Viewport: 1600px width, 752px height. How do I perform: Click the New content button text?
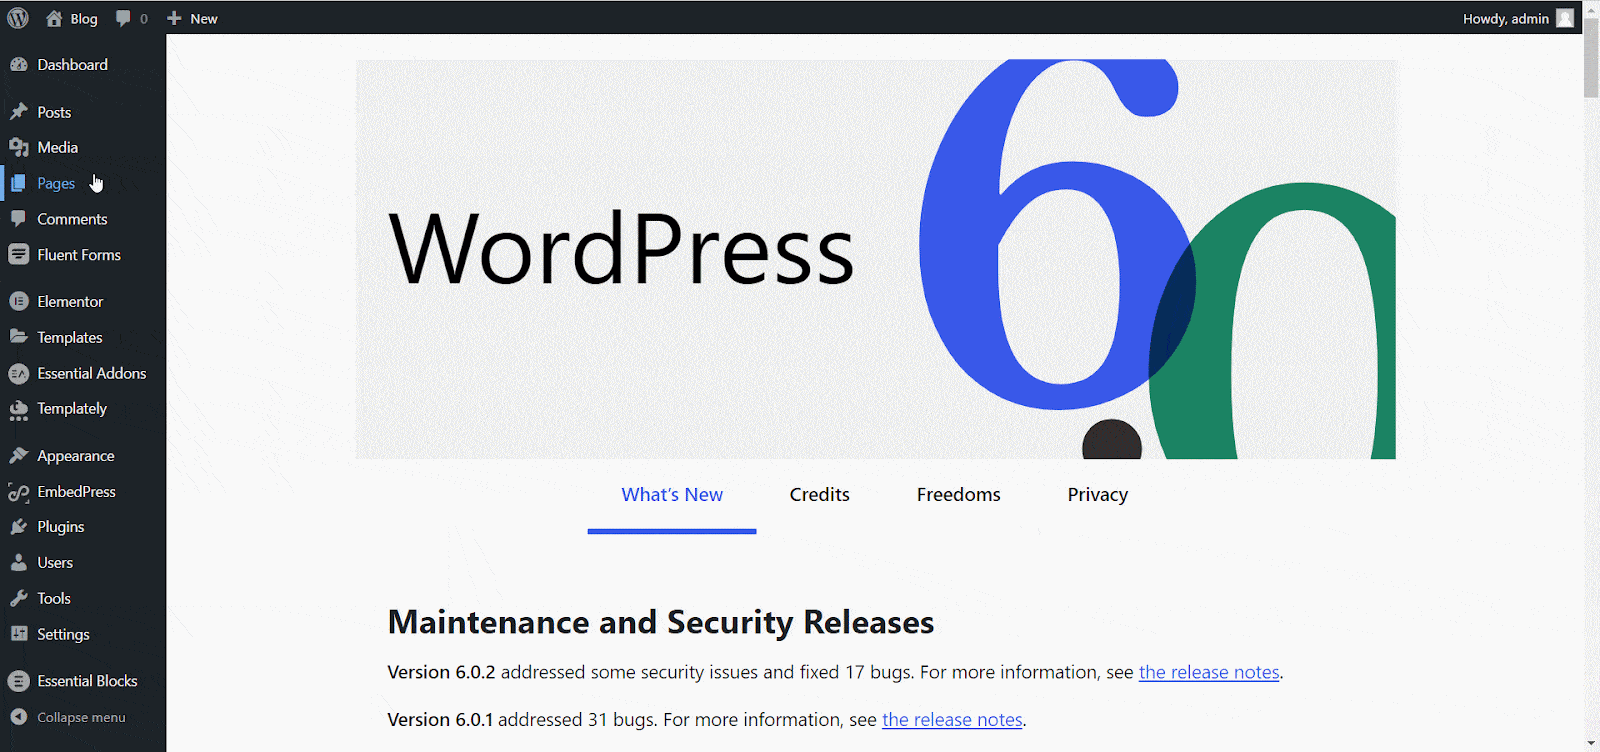pos(204,18)
